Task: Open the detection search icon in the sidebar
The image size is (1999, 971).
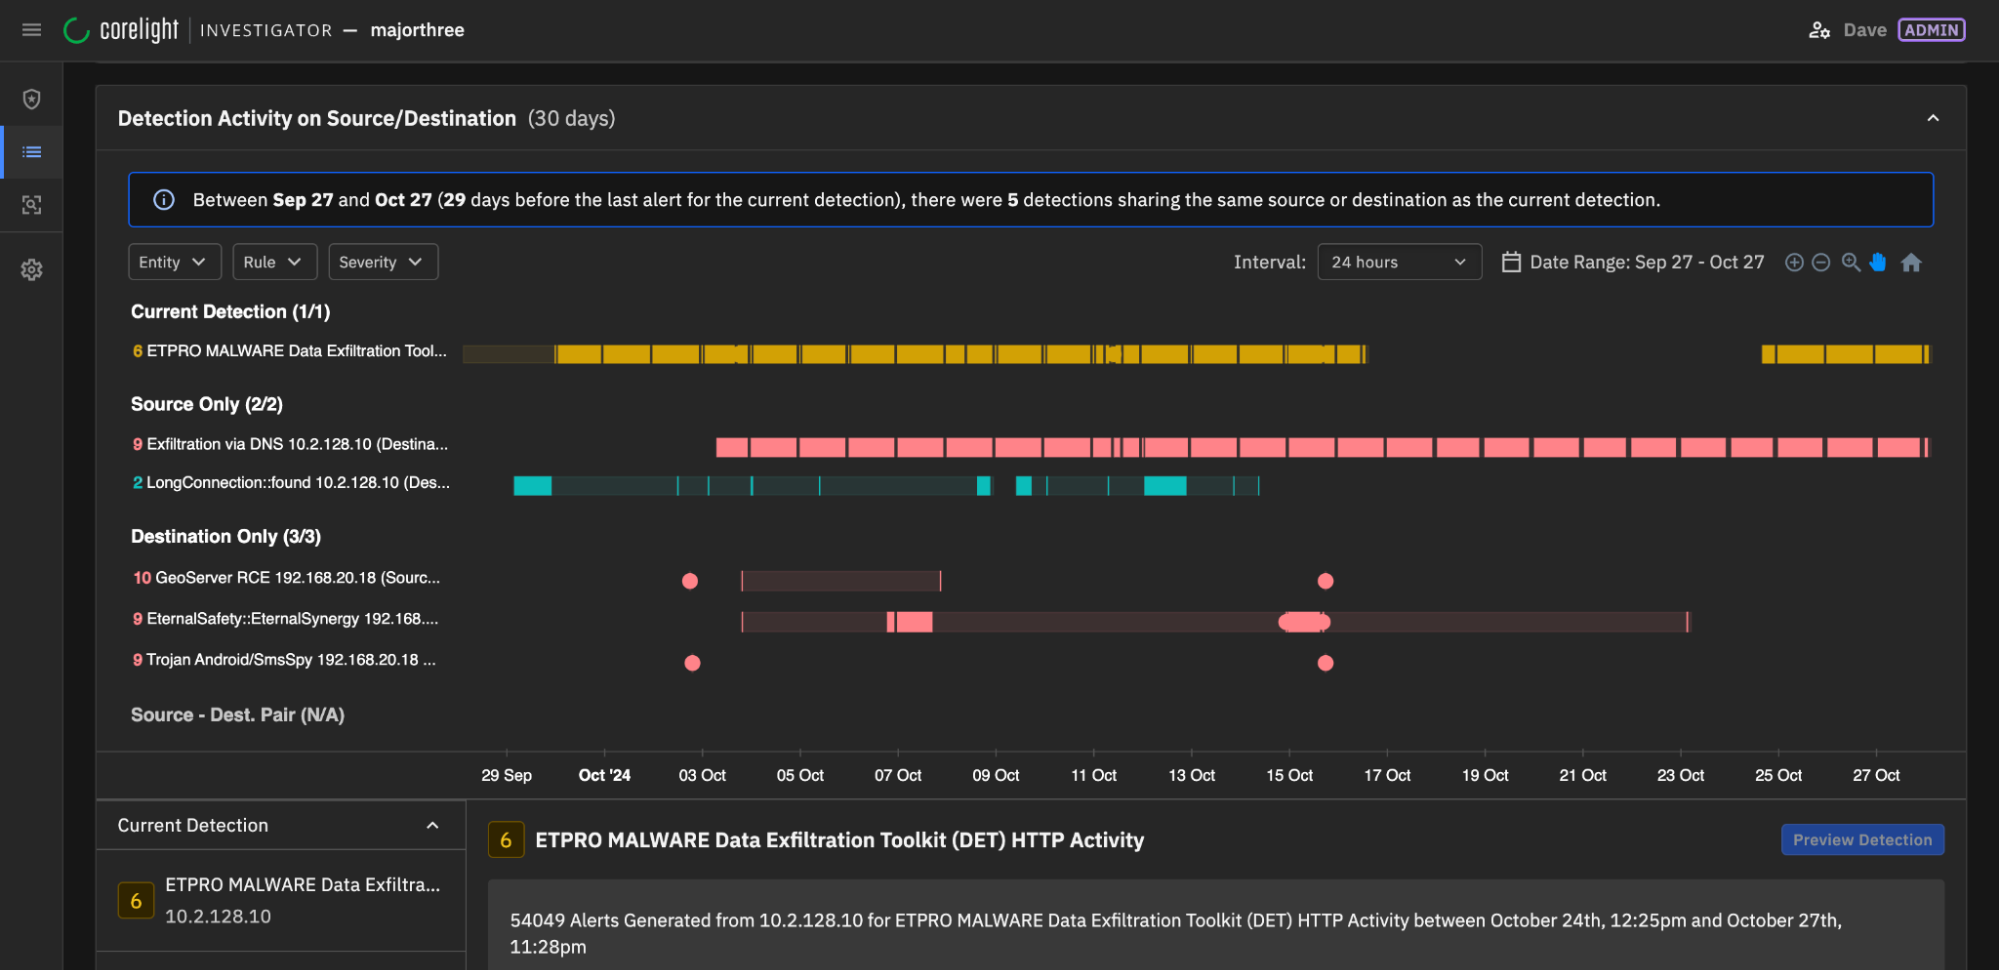Action: coord(31,205)
